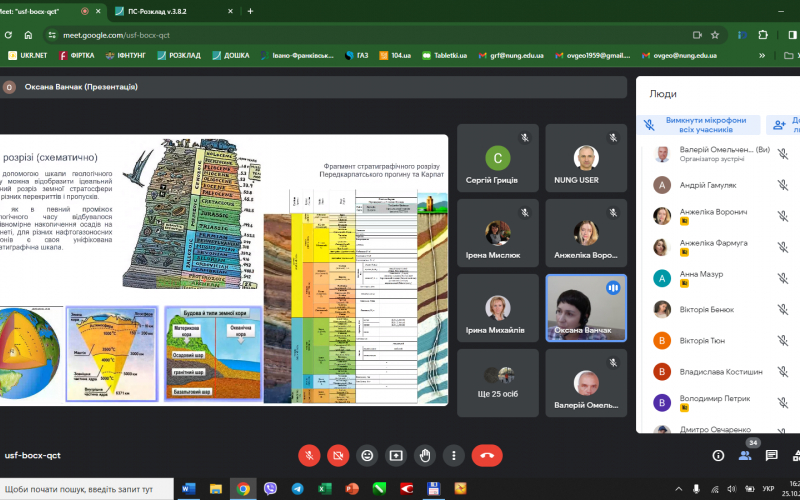This screenshot has height=500, width=800.
Task: Show 'Ще 25 осіб' remaining participants
Action: click(497, 383)
